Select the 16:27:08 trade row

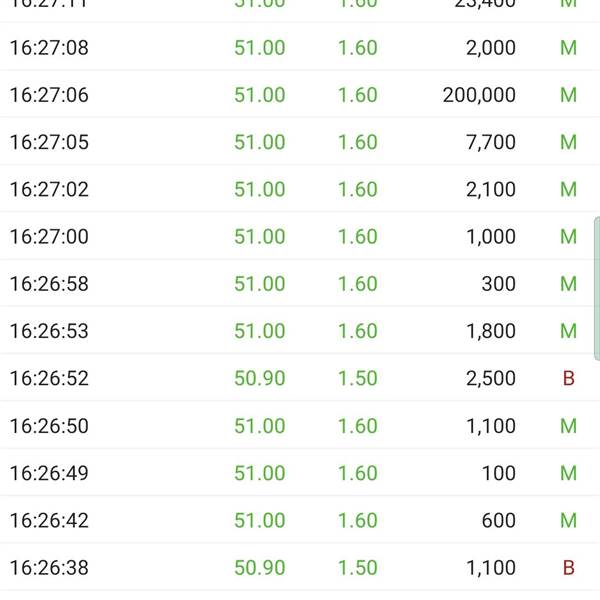(300, 47)
